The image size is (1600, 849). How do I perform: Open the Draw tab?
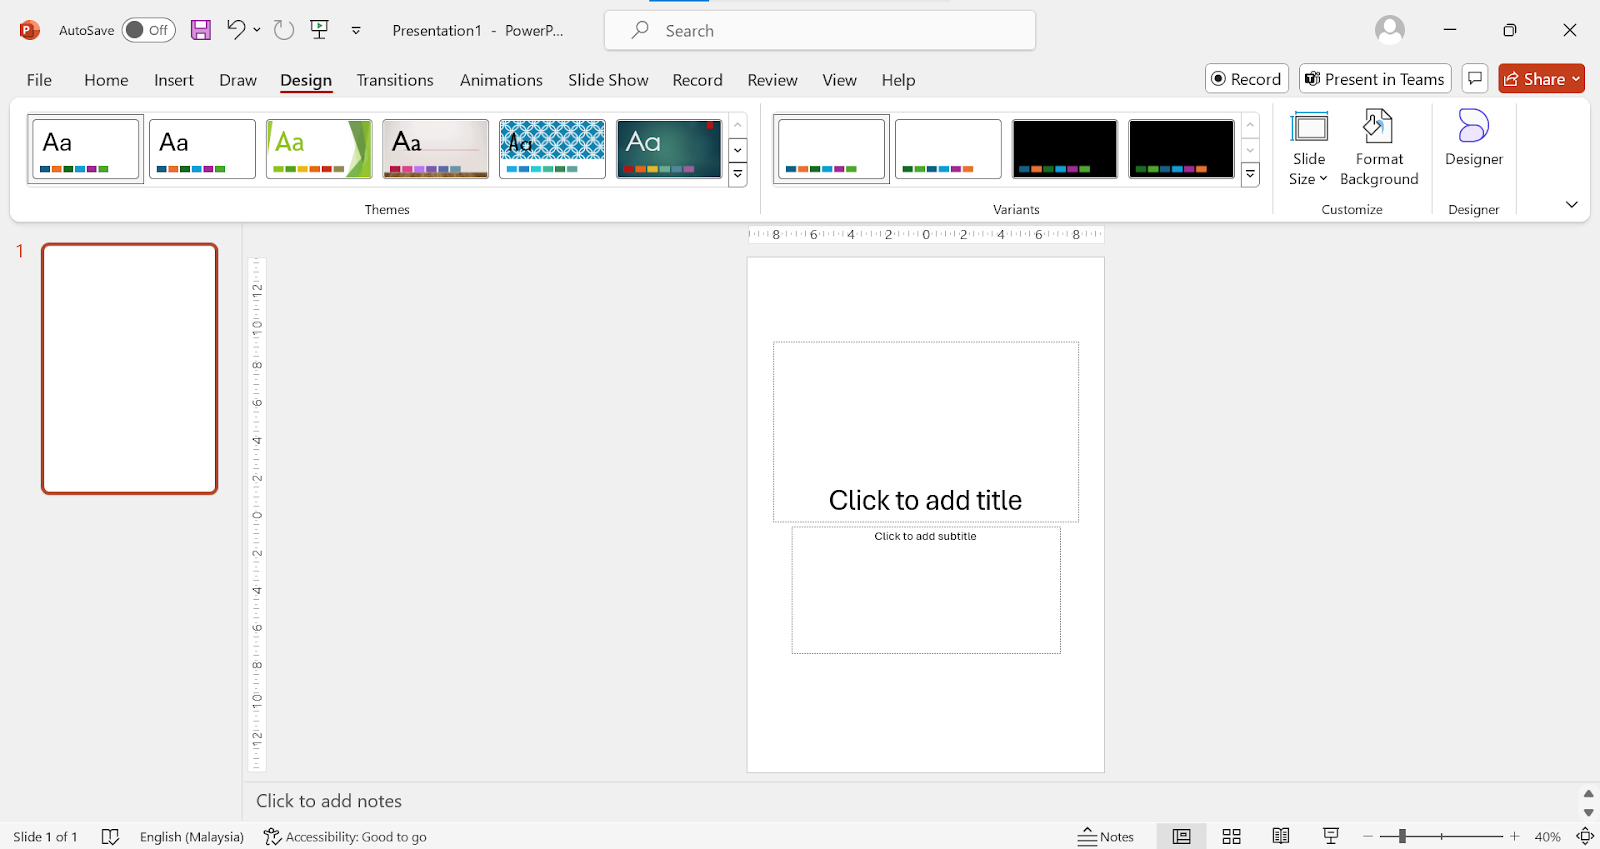pos(238,80)
